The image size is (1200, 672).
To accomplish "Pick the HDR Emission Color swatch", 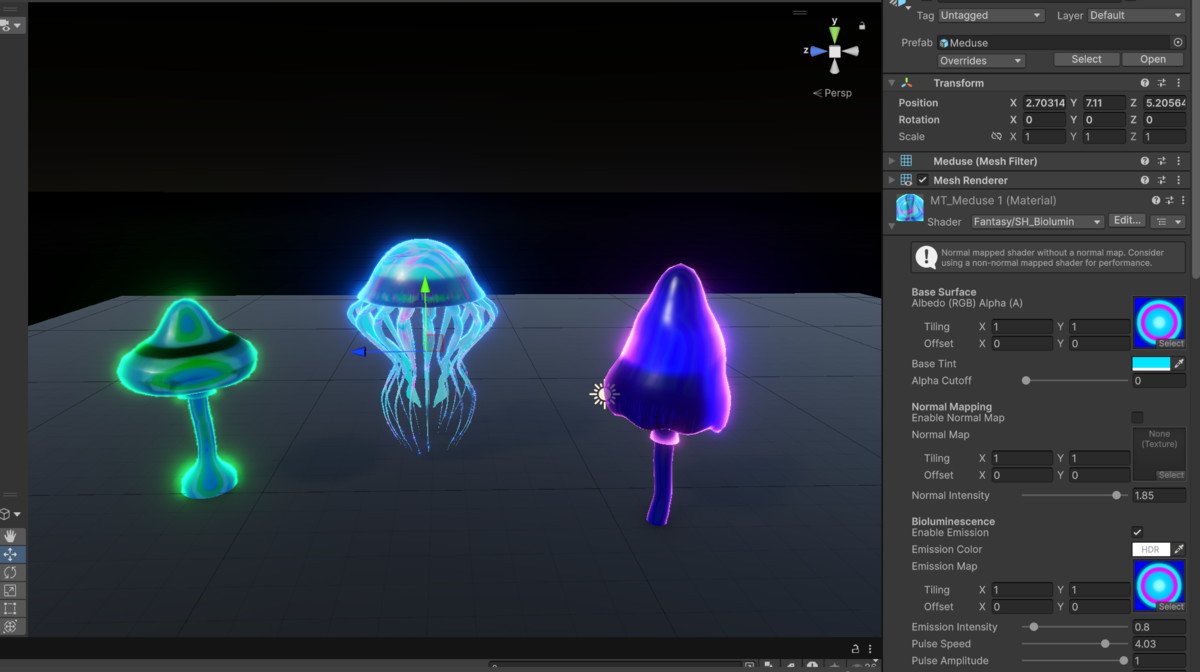I will [x=1150, y=549].
